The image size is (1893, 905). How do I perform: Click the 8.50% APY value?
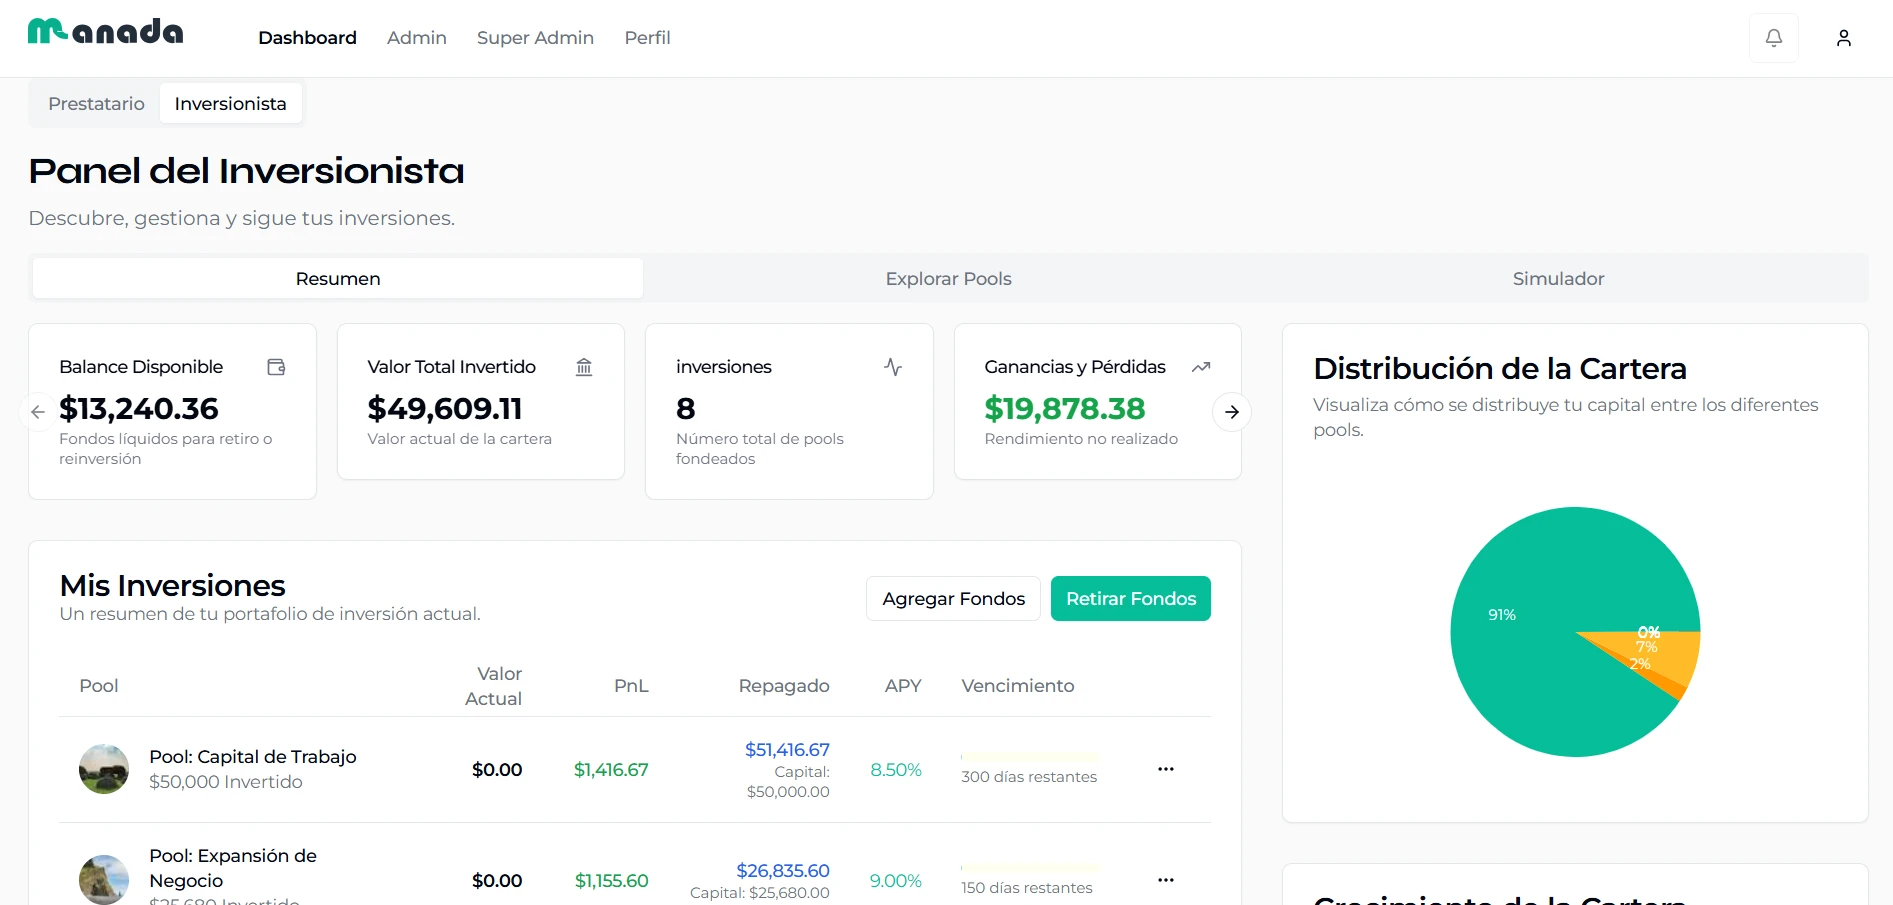(x=896, y=770)
